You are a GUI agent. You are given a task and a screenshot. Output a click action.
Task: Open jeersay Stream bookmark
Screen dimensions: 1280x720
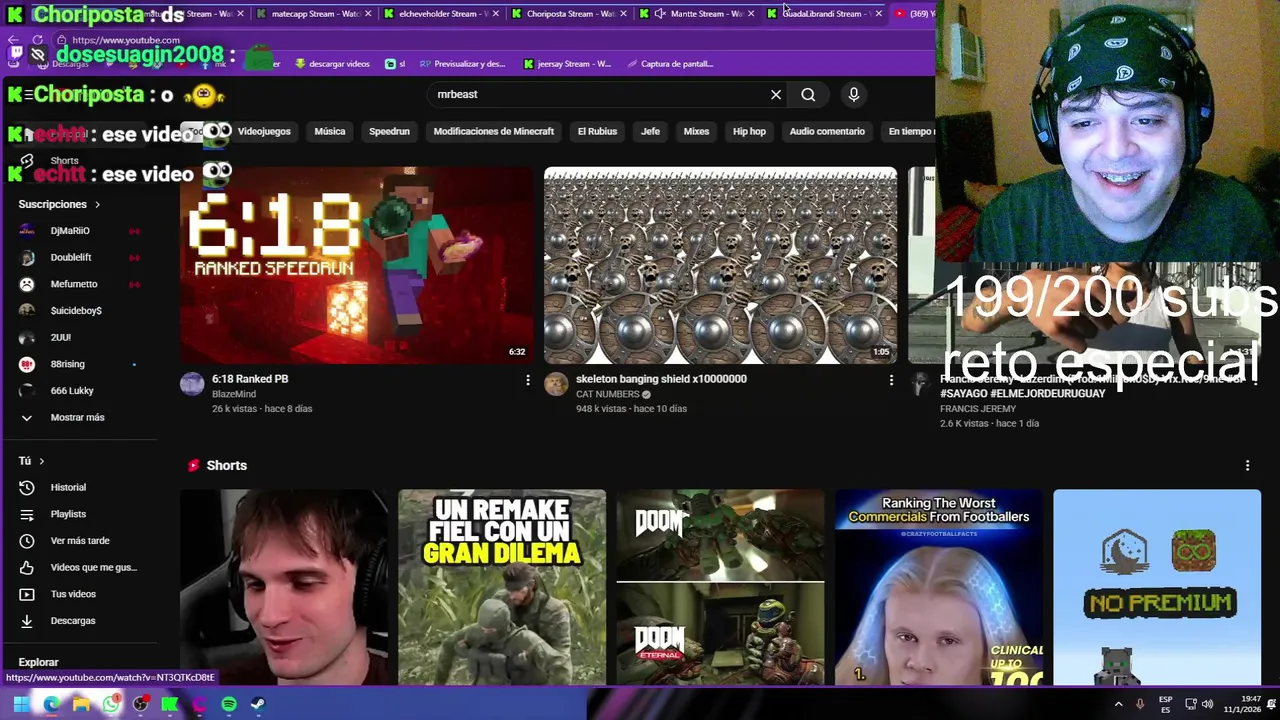point(567,64)
